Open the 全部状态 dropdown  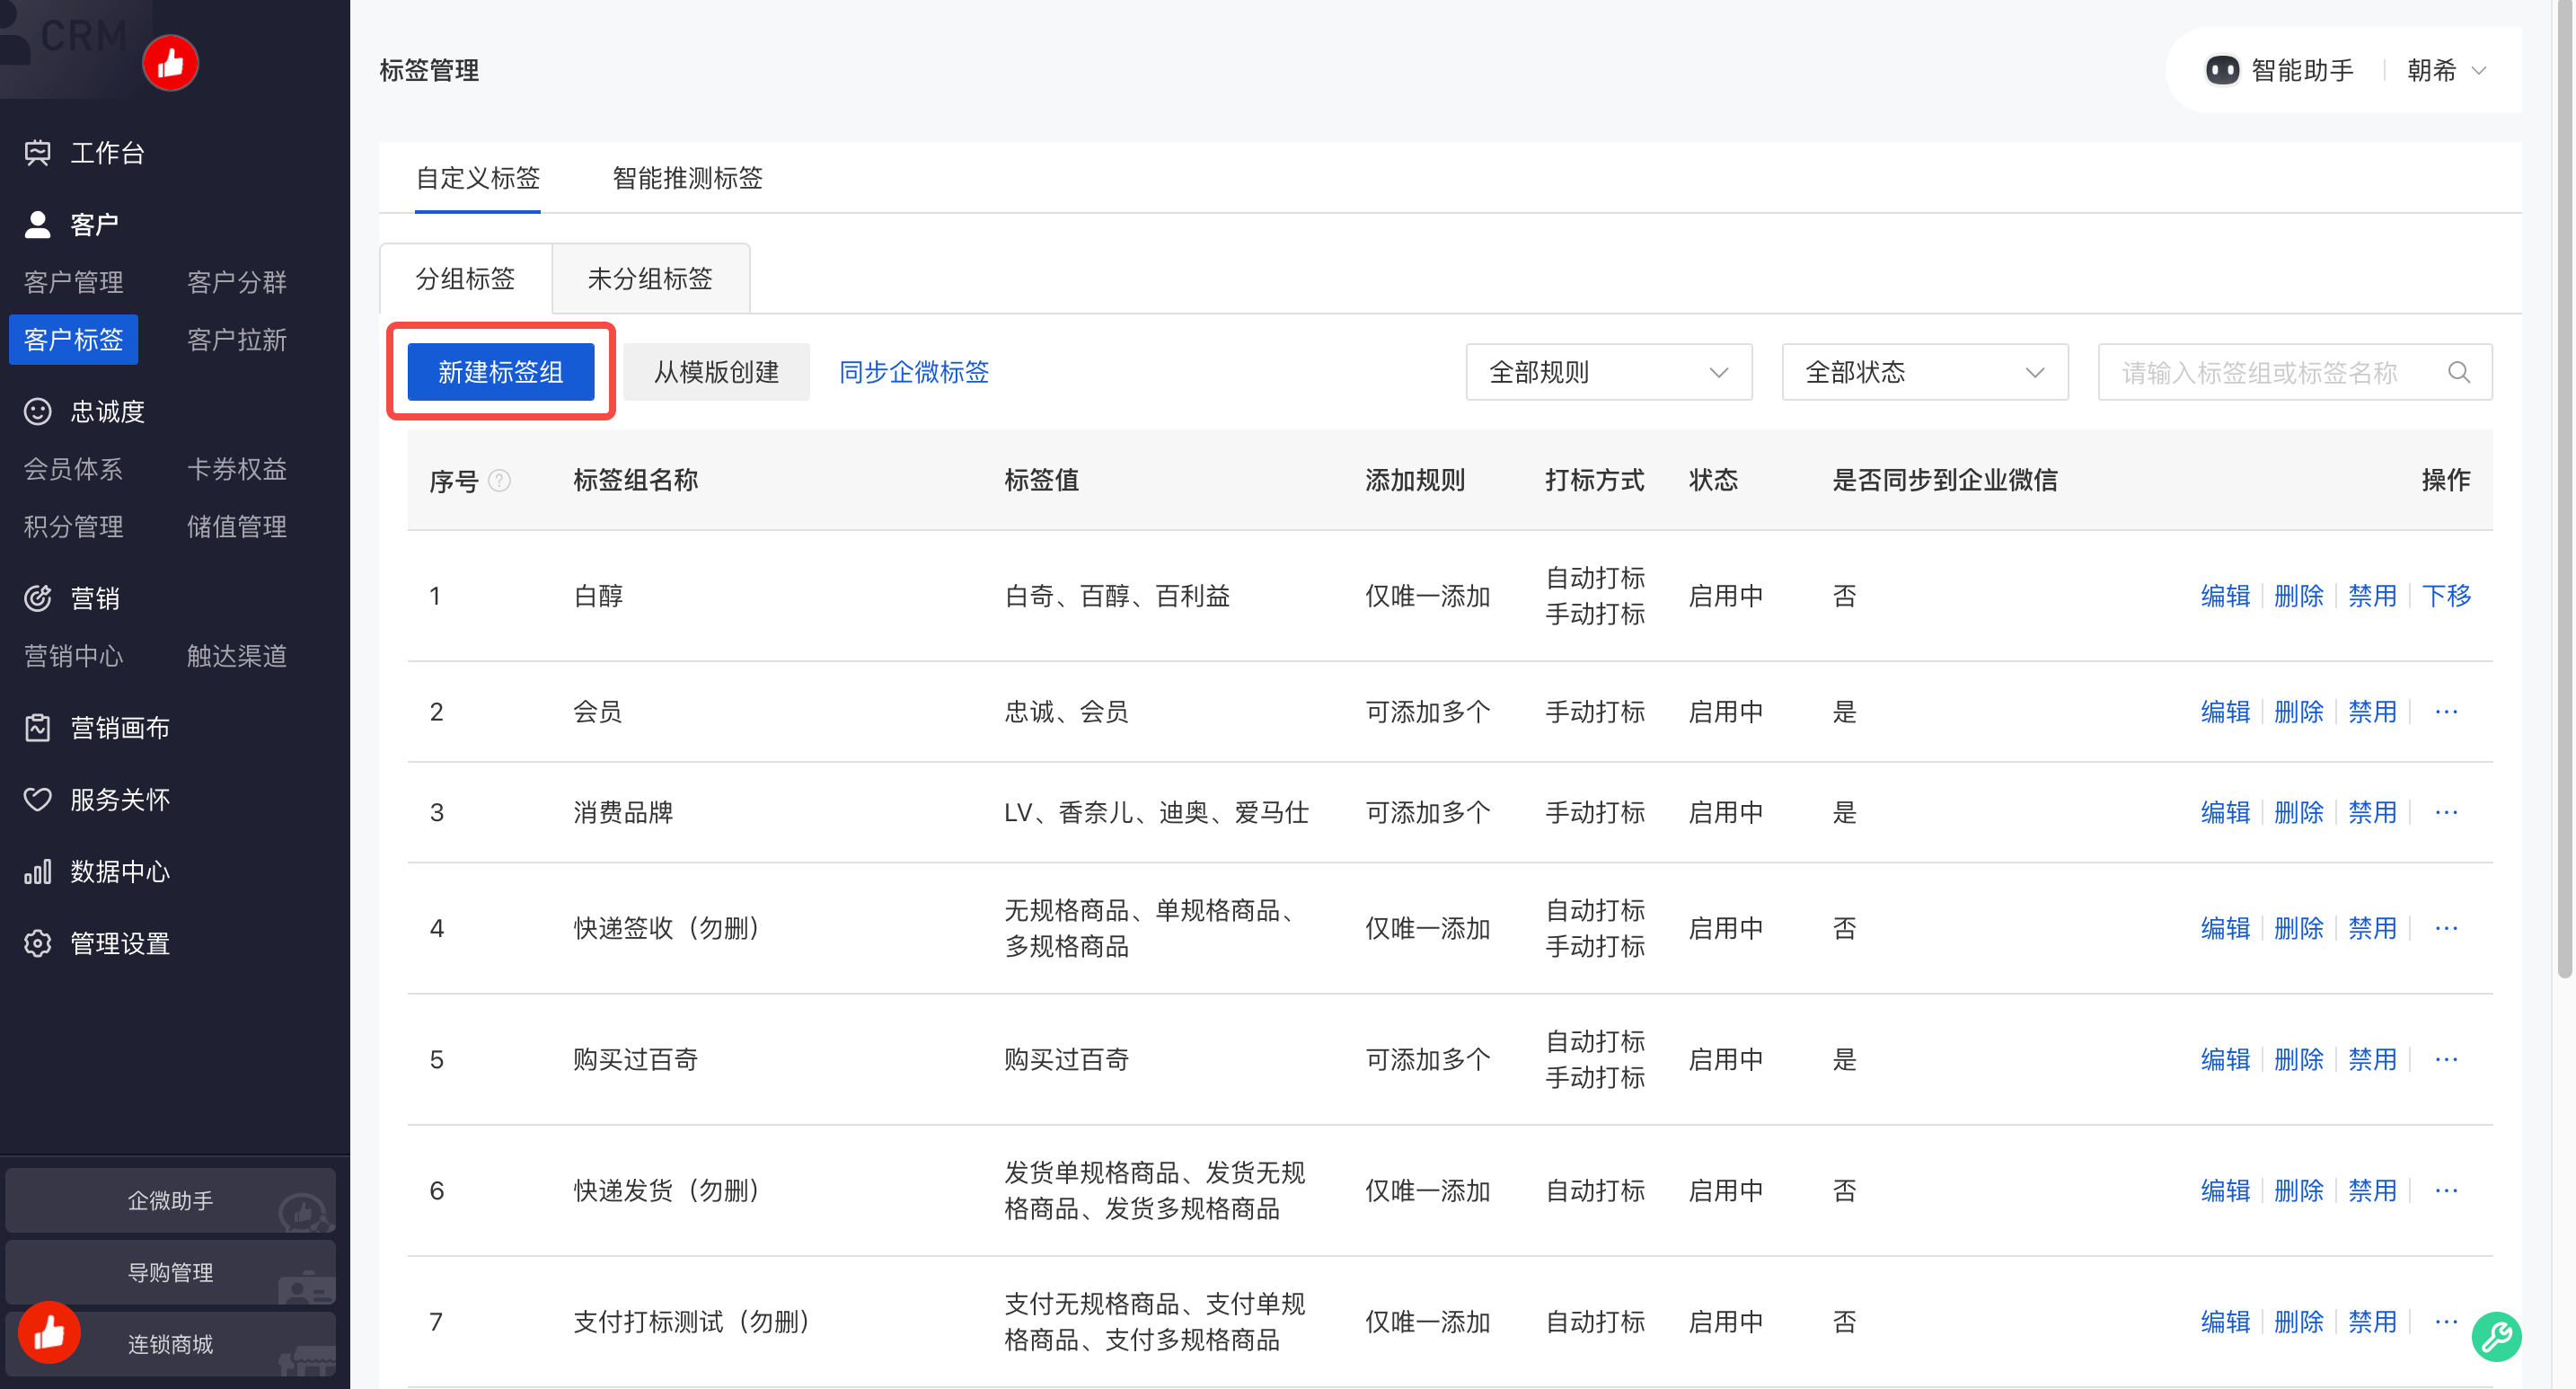point(1925,372)
